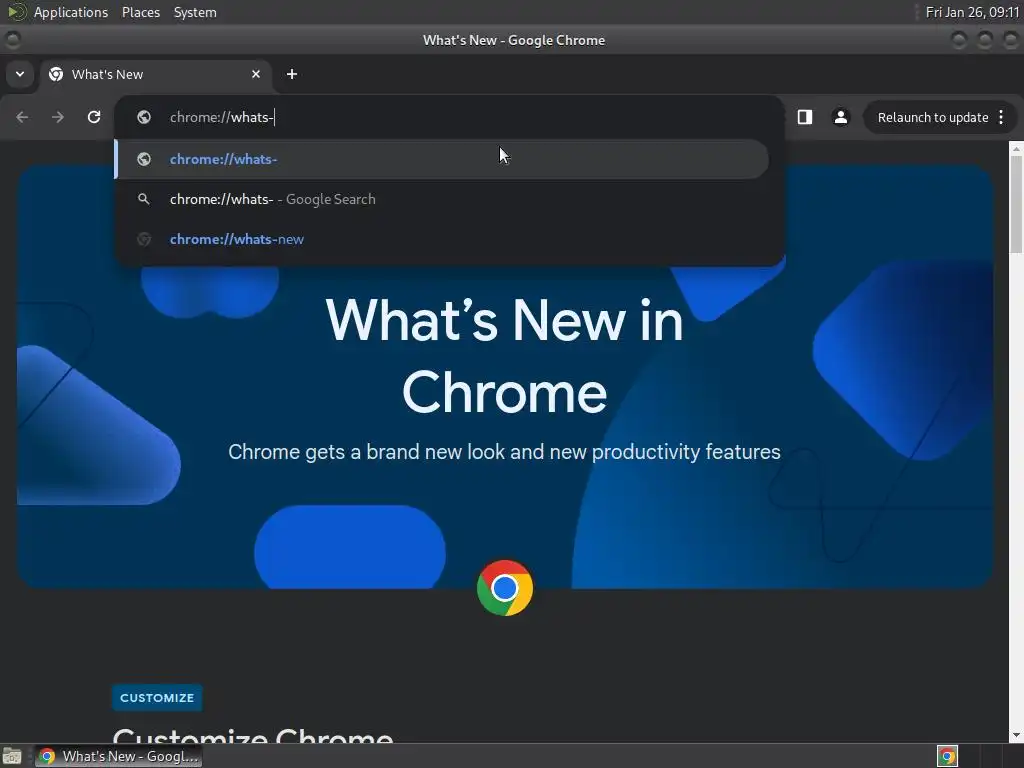This screenshot has width=1024, height=768.
Task: Open a new tab with plus button
Action: tap(292, 74)
